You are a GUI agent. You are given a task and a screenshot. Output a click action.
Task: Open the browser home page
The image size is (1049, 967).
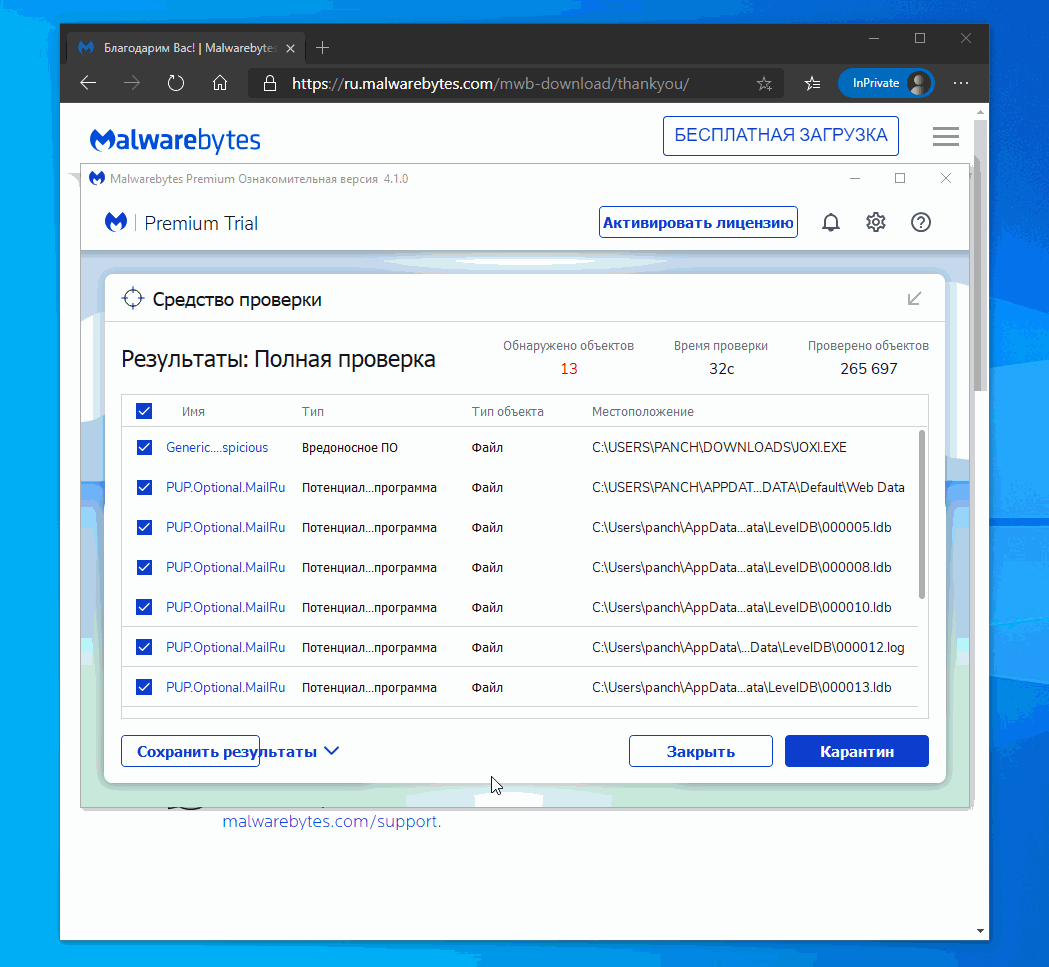coord(219,83)
